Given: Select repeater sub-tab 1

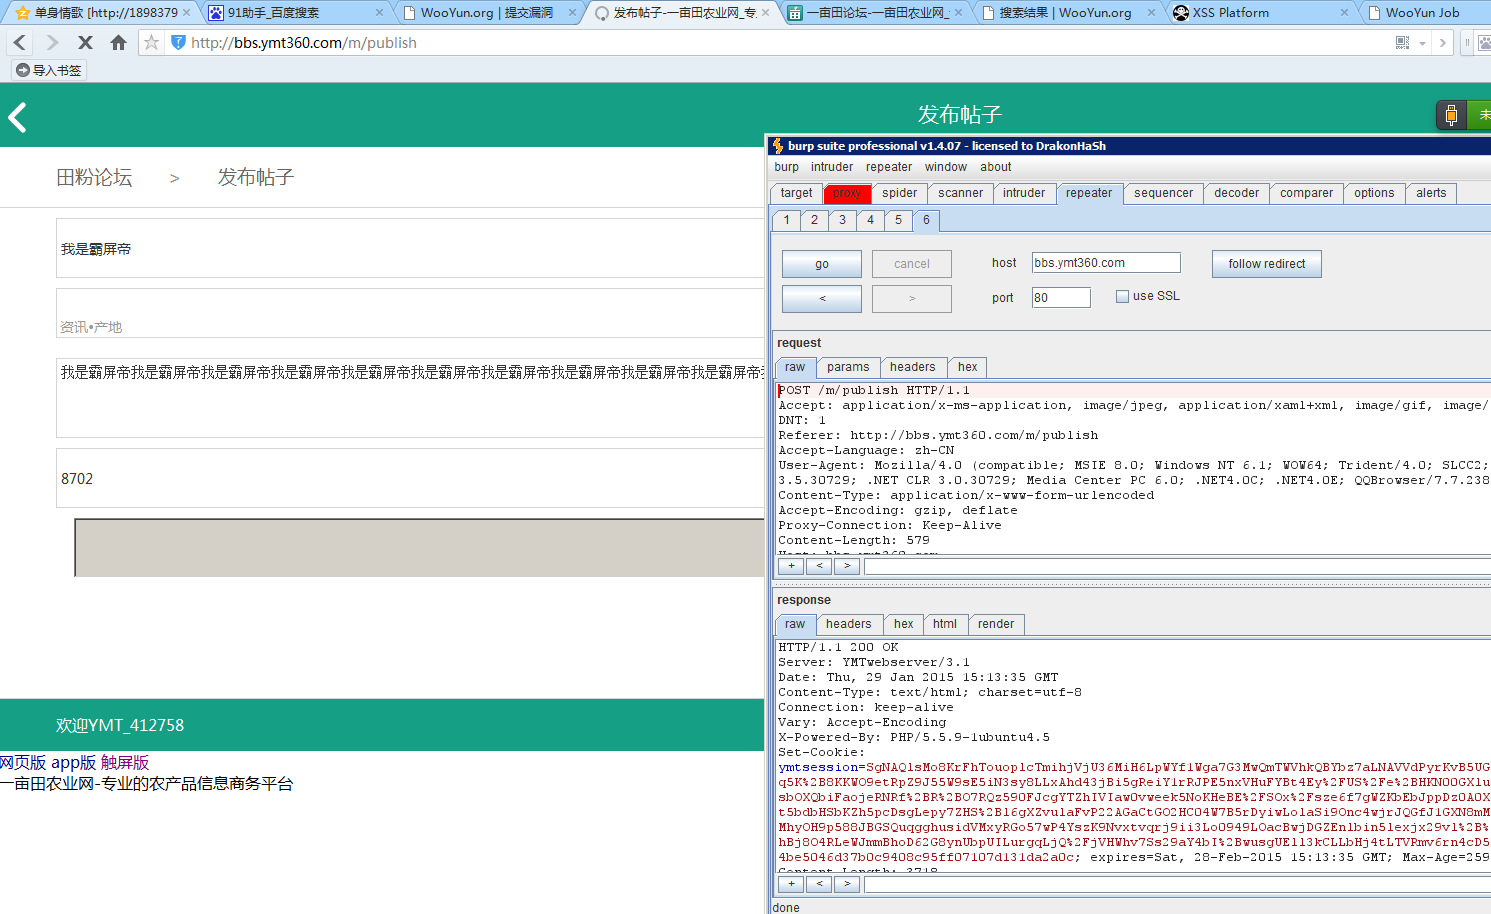Looking at the screenshot, I should point(787,220).
